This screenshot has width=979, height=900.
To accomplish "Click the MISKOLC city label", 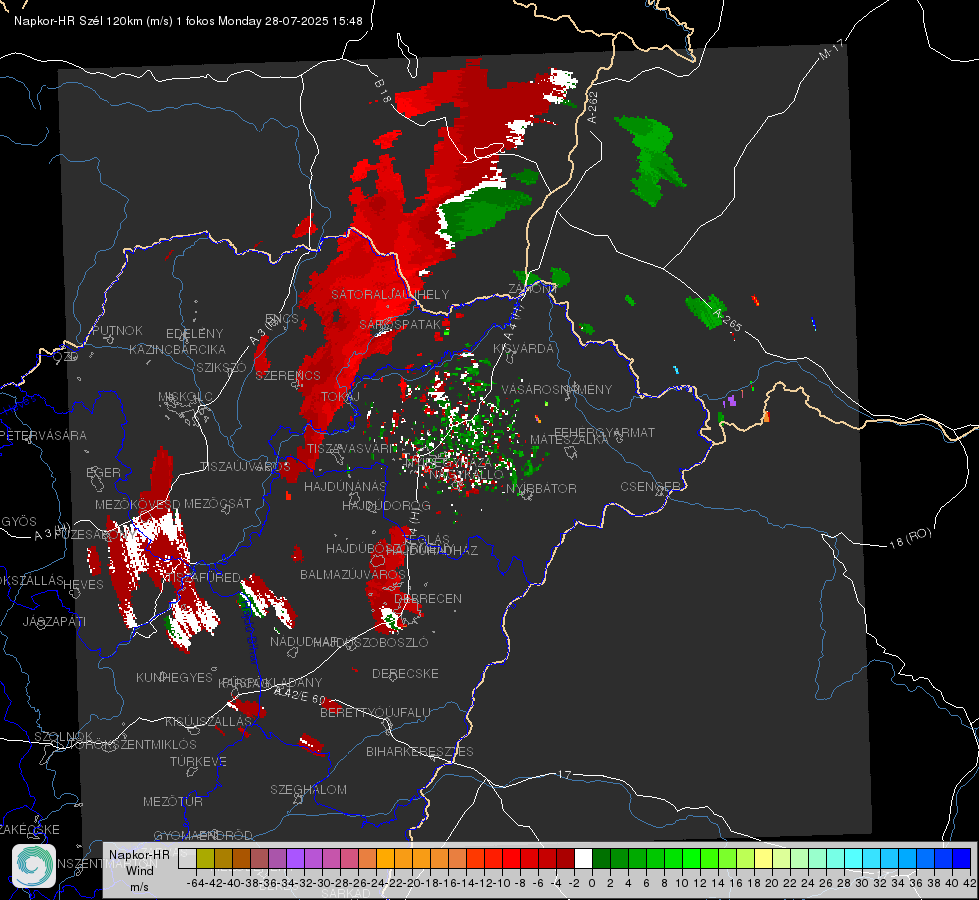I will point(185,397).
